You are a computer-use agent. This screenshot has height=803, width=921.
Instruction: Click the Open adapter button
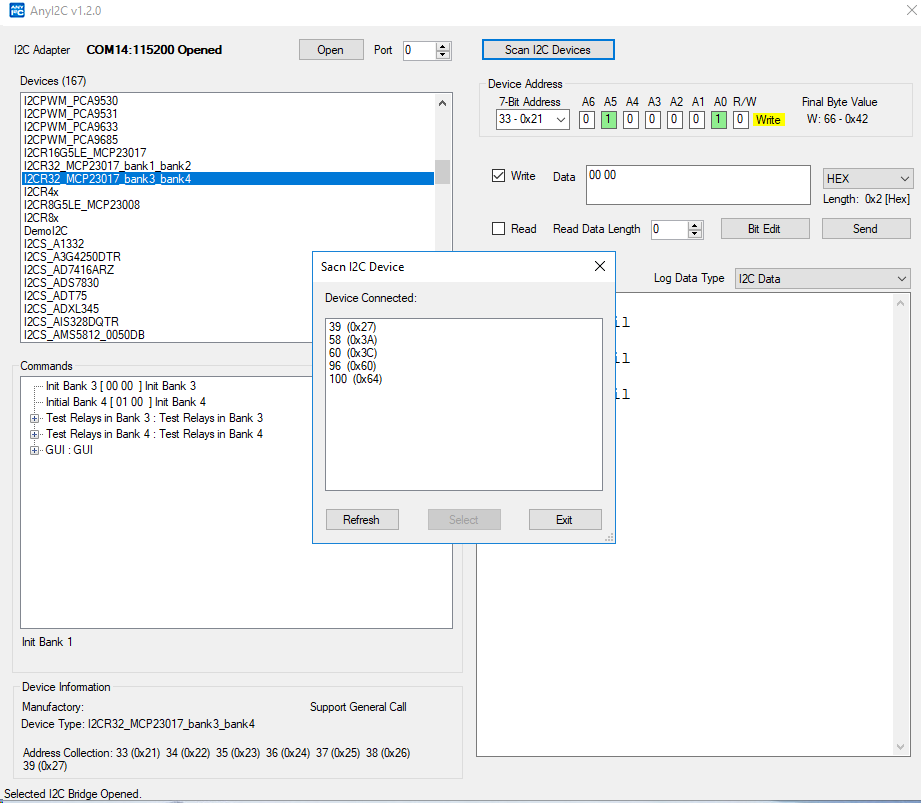click(331, 50)
